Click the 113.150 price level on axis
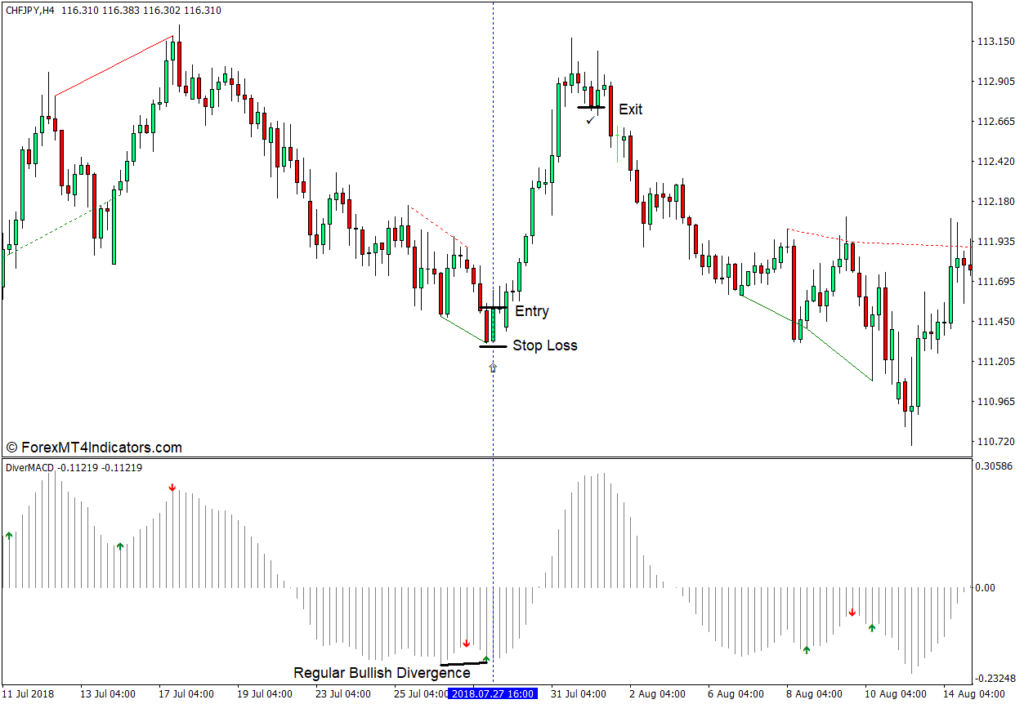1024x704 pixels. 995,42
